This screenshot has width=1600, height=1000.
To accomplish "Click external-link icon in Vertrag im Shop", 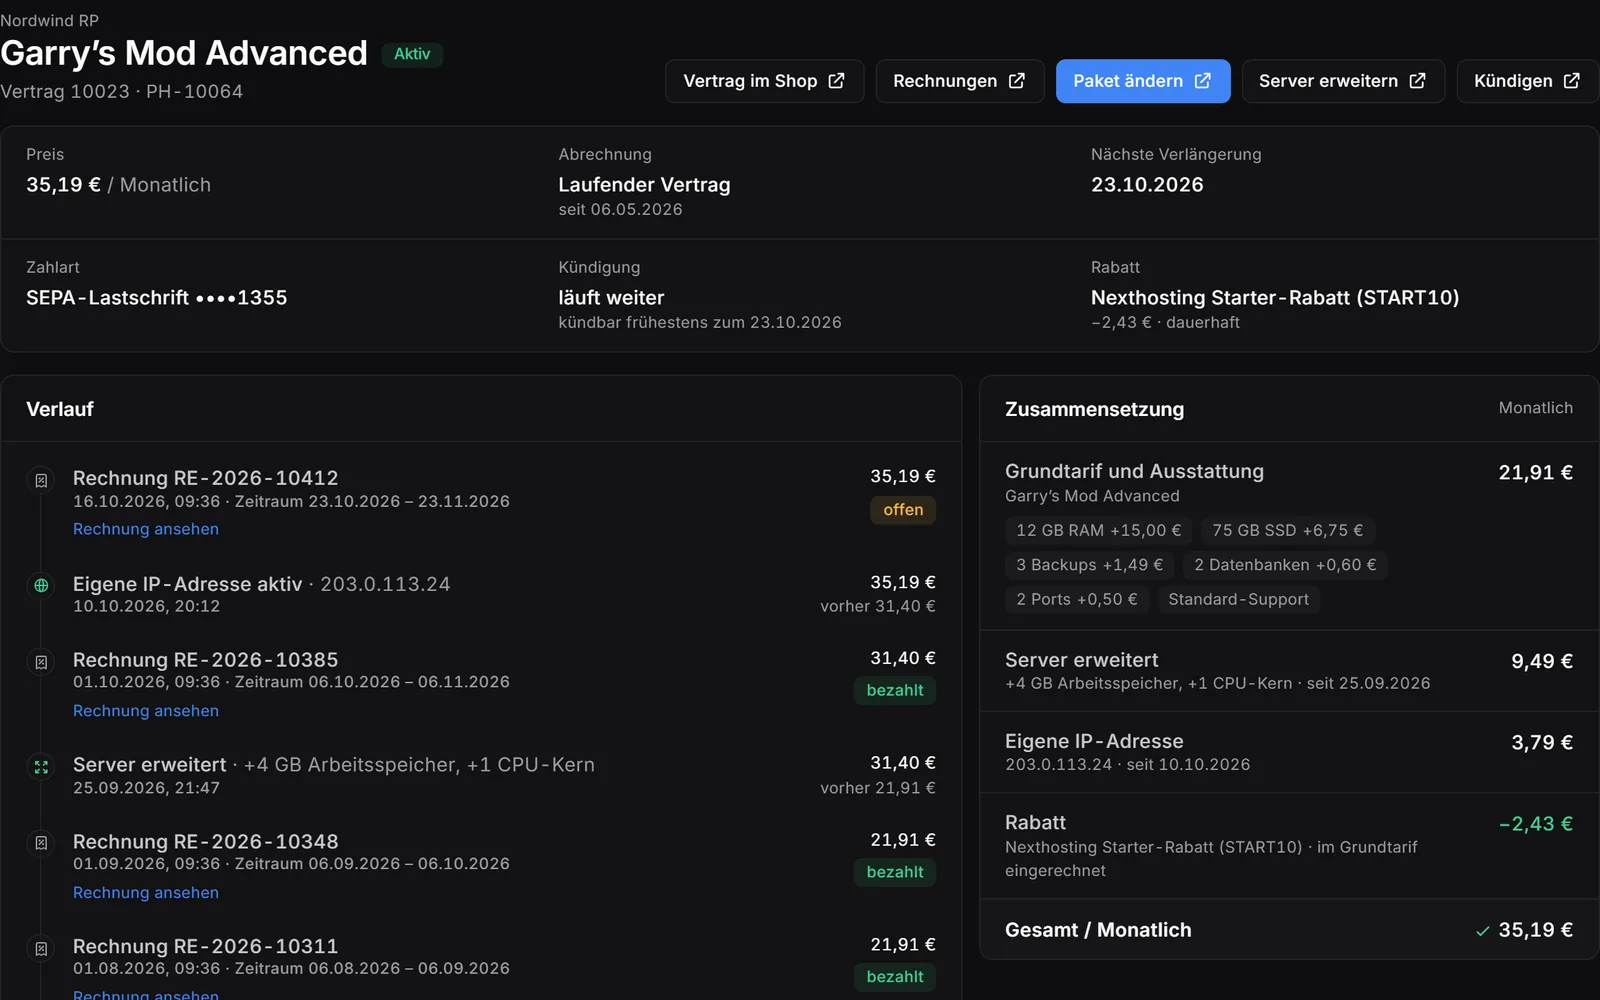I will pyautogui.click(x=836, y=81).
